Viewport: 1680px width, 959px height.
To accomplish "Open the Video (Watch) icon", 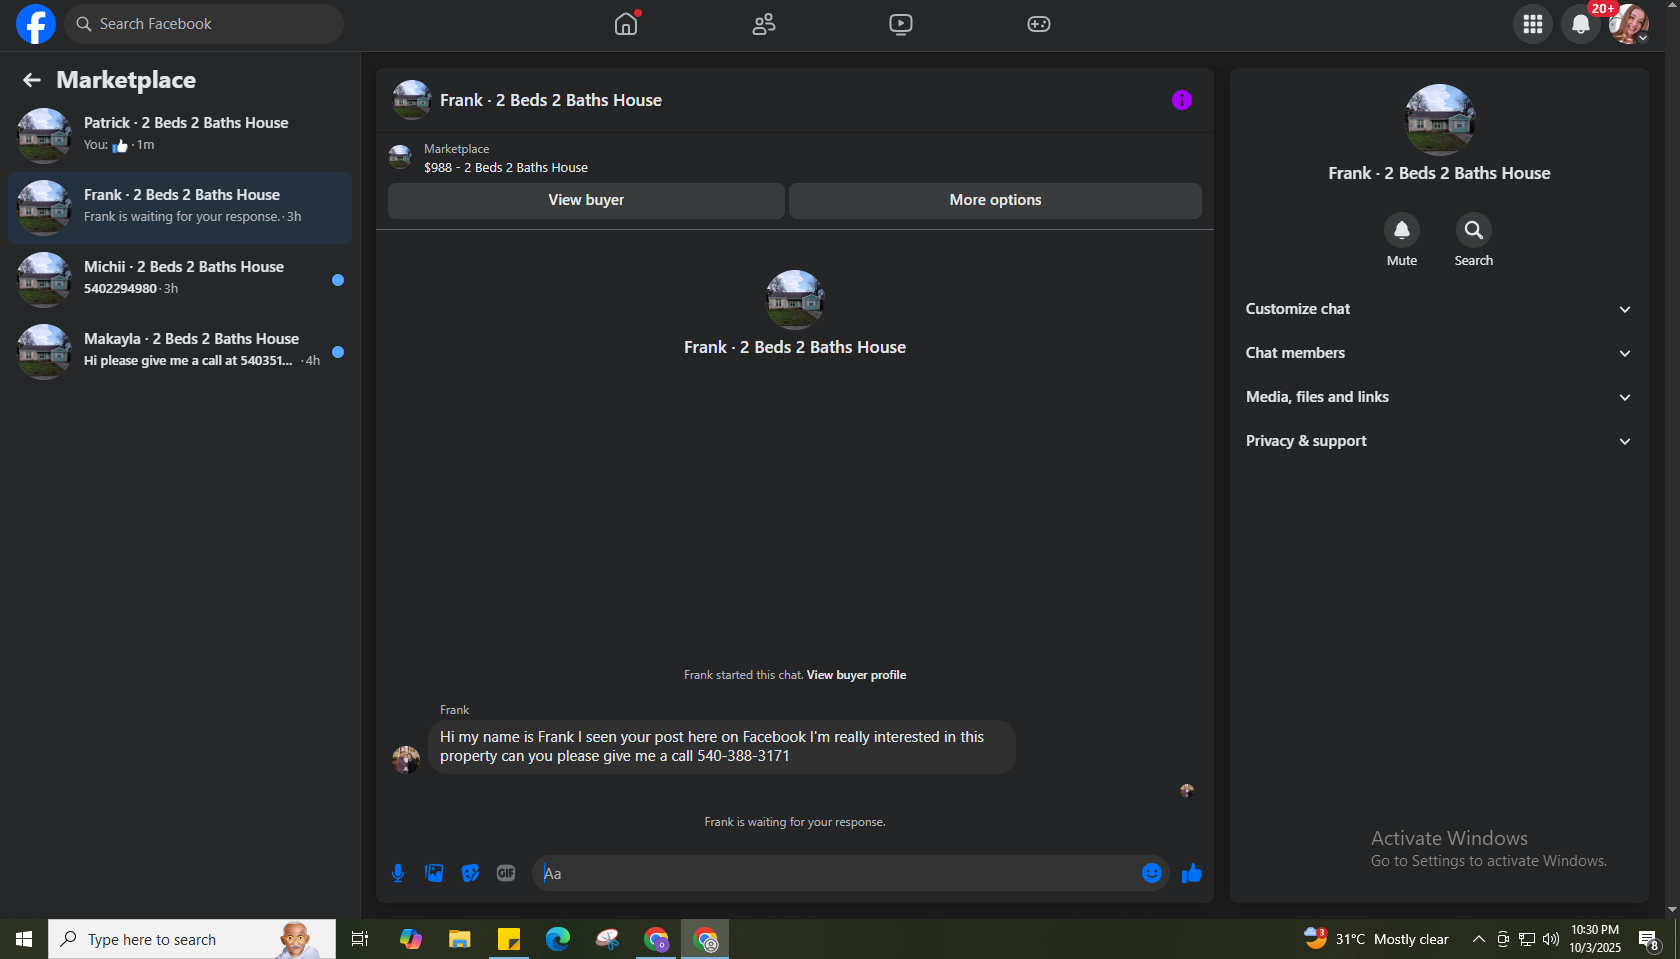I will point(901,24).
